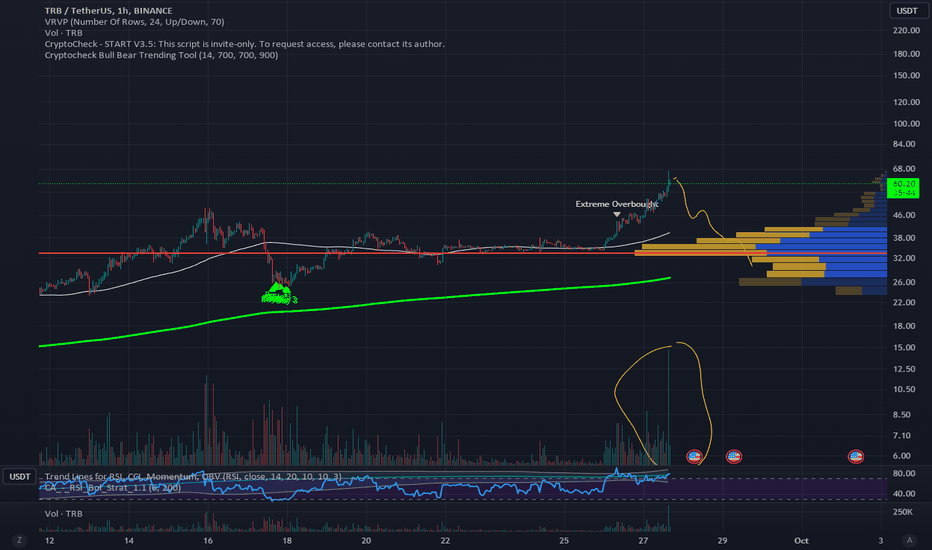
Task: Click the 100.00 price axis label
Action: [x=906, y=124]
